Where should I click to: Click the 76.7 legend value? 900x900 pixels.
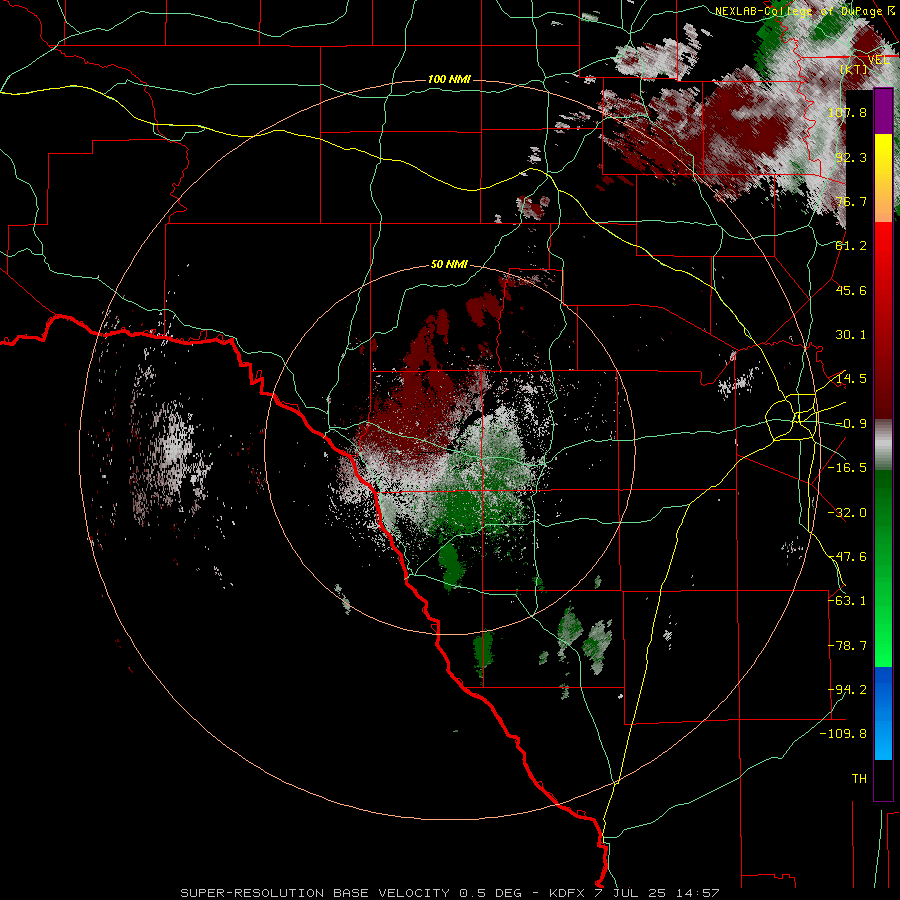(851, 201)
